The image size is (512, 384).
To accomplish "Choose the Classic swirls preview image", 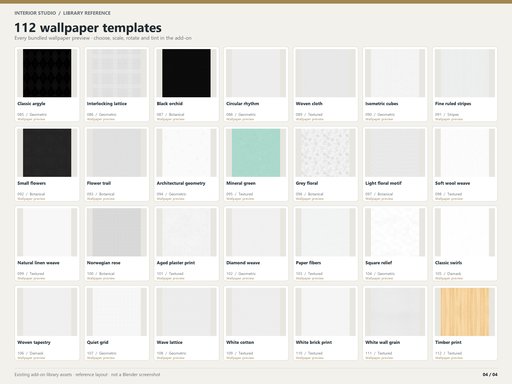I will point(465,232).
